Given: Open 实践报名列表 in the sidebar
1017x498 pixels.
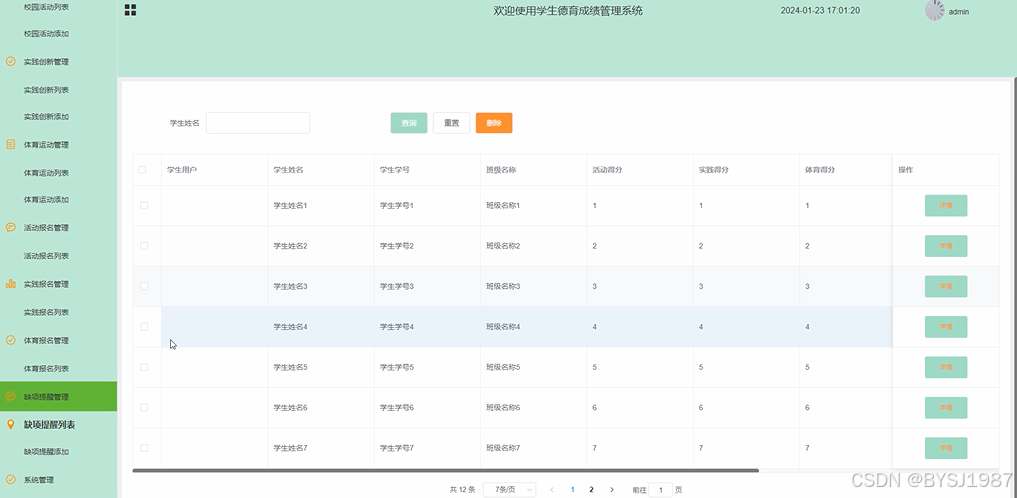Looking at the screenshot, I should tap(46, 312).
